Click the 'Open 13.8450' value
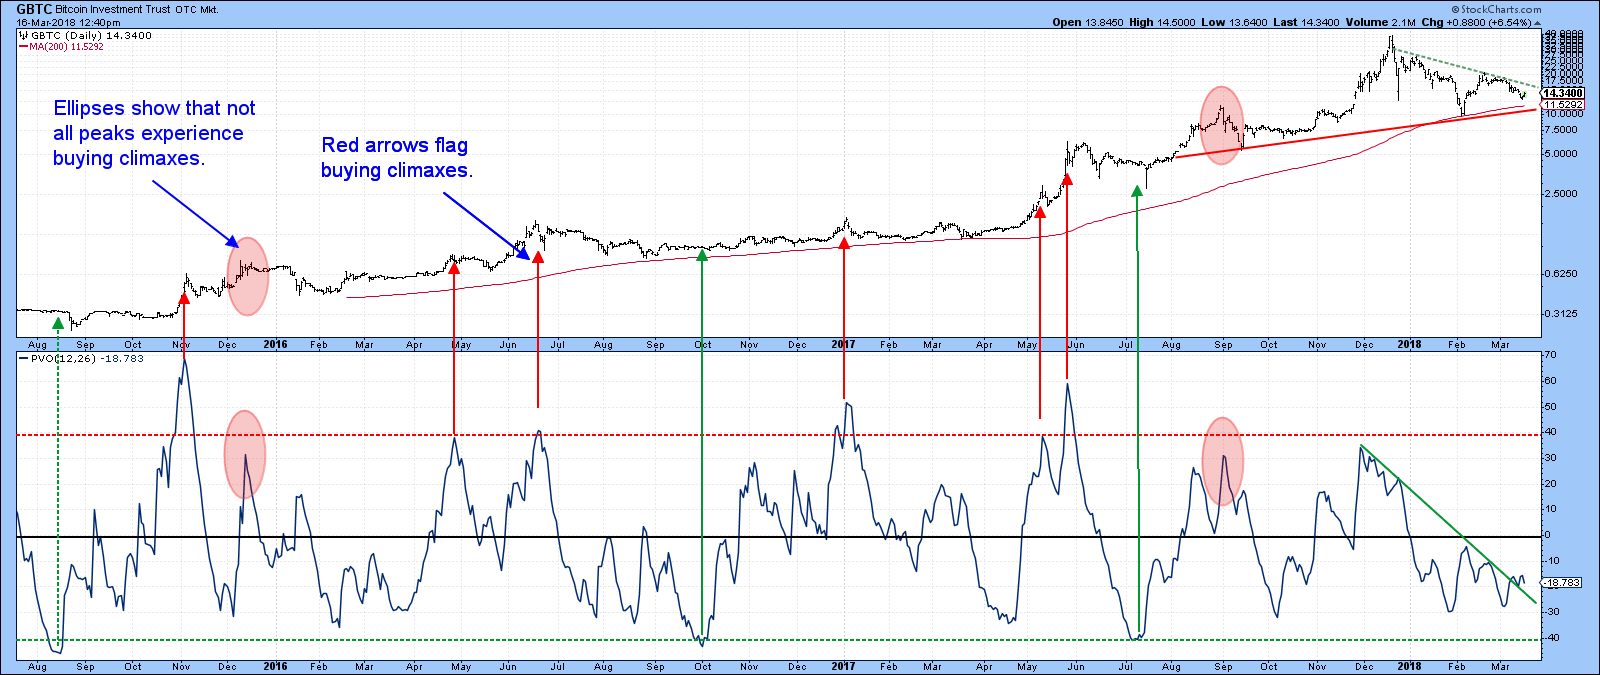The image size is (1600, 675). [1088, 22]
